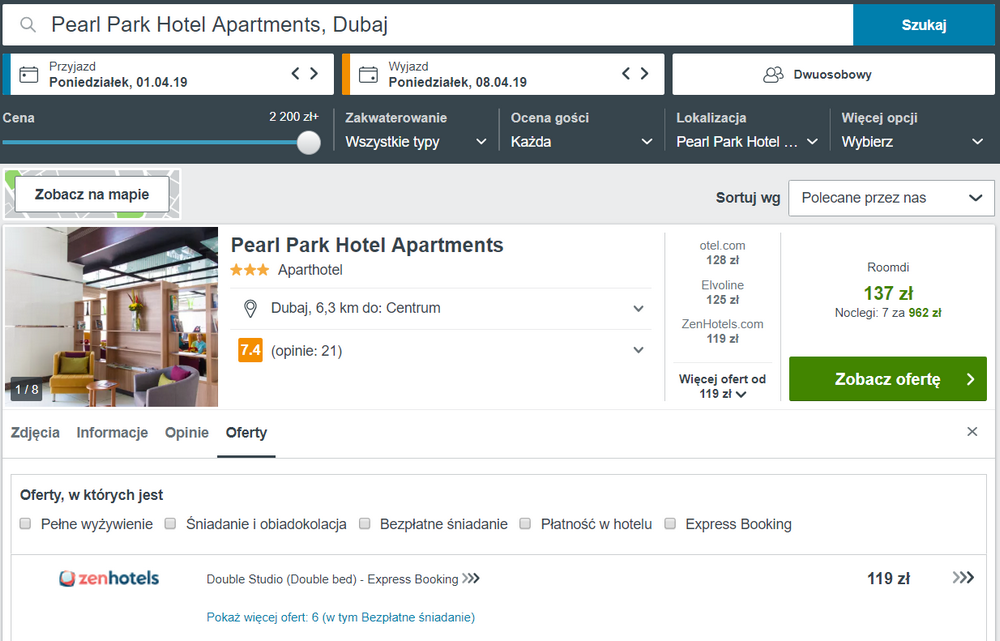This screenshot has height=641, width=1000.
Task: Check the Bezpłatne śniadanie option
Action: tap(365, 524)
